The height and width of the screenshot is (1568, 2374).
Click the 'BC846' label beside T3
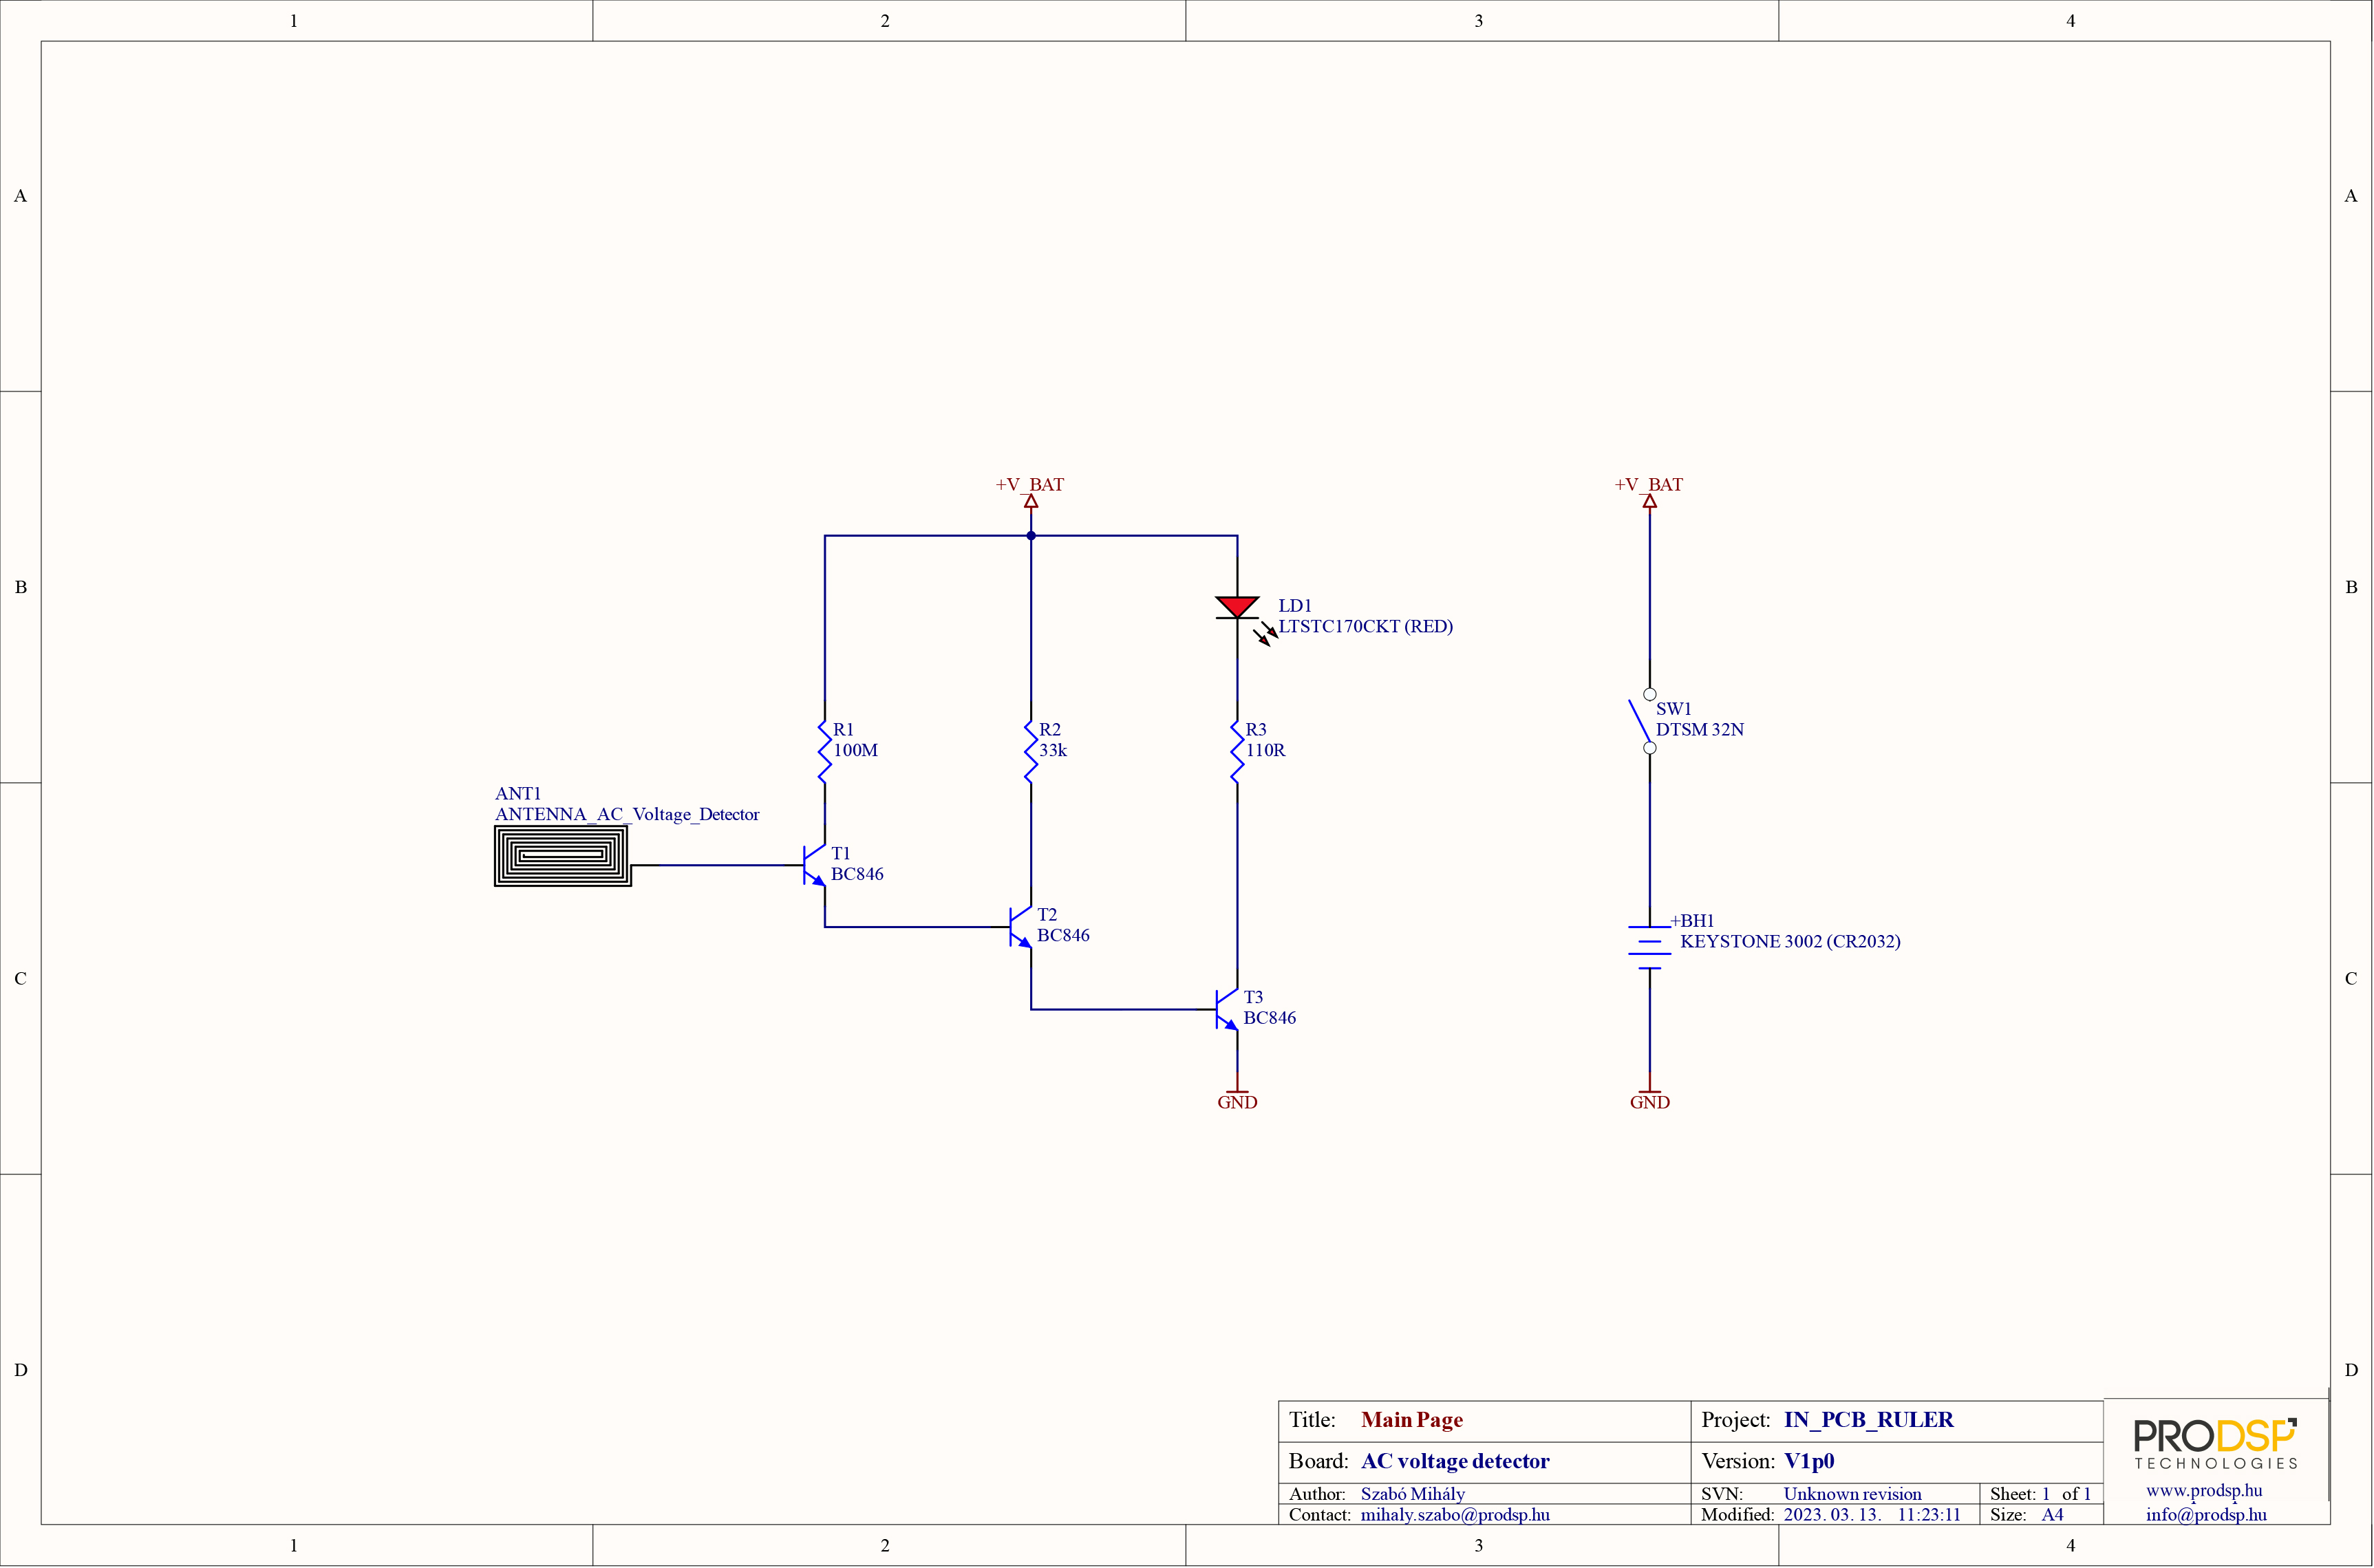point(1270,1018)
